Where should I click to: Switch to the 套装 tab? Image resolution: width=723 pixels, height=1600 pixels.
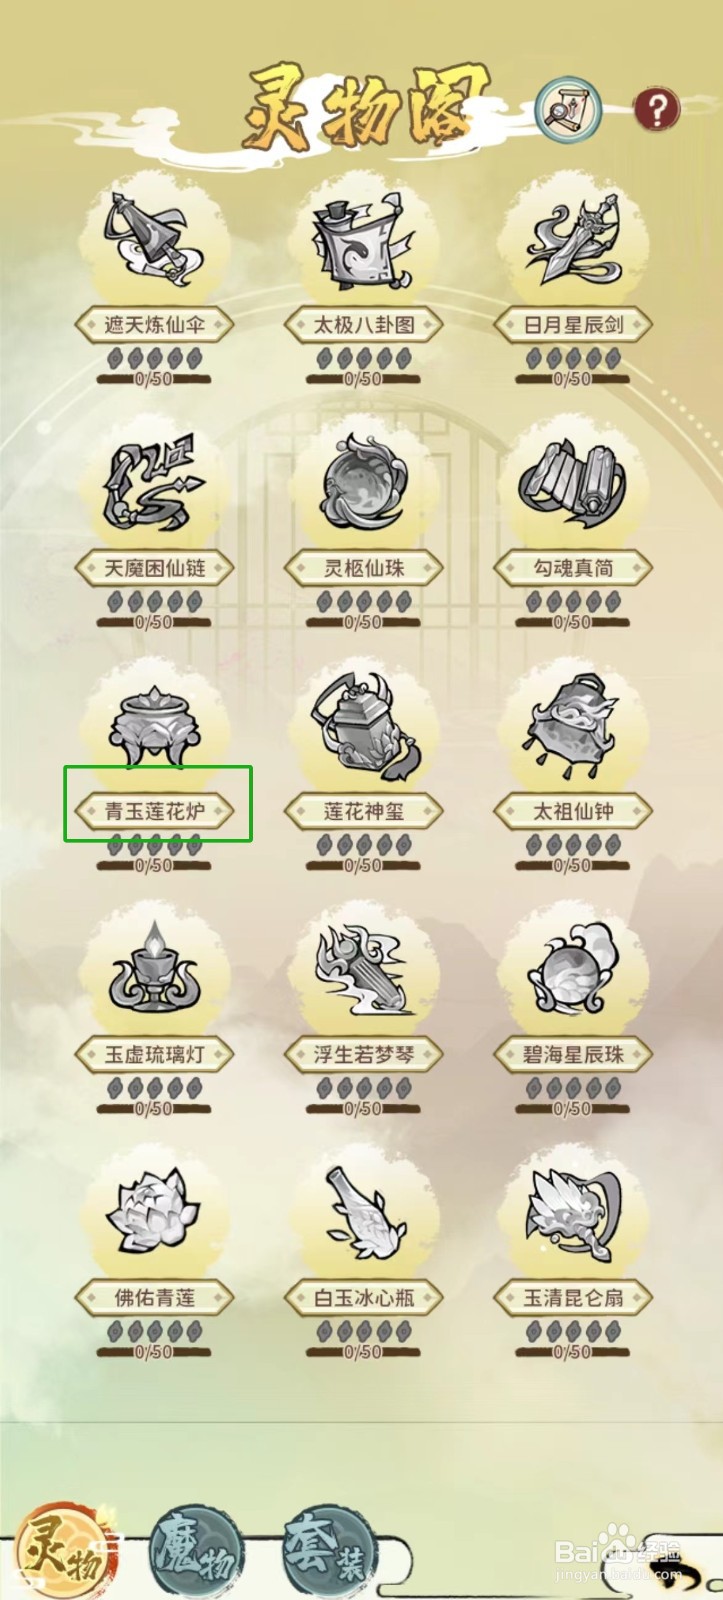pos(329,1552)
